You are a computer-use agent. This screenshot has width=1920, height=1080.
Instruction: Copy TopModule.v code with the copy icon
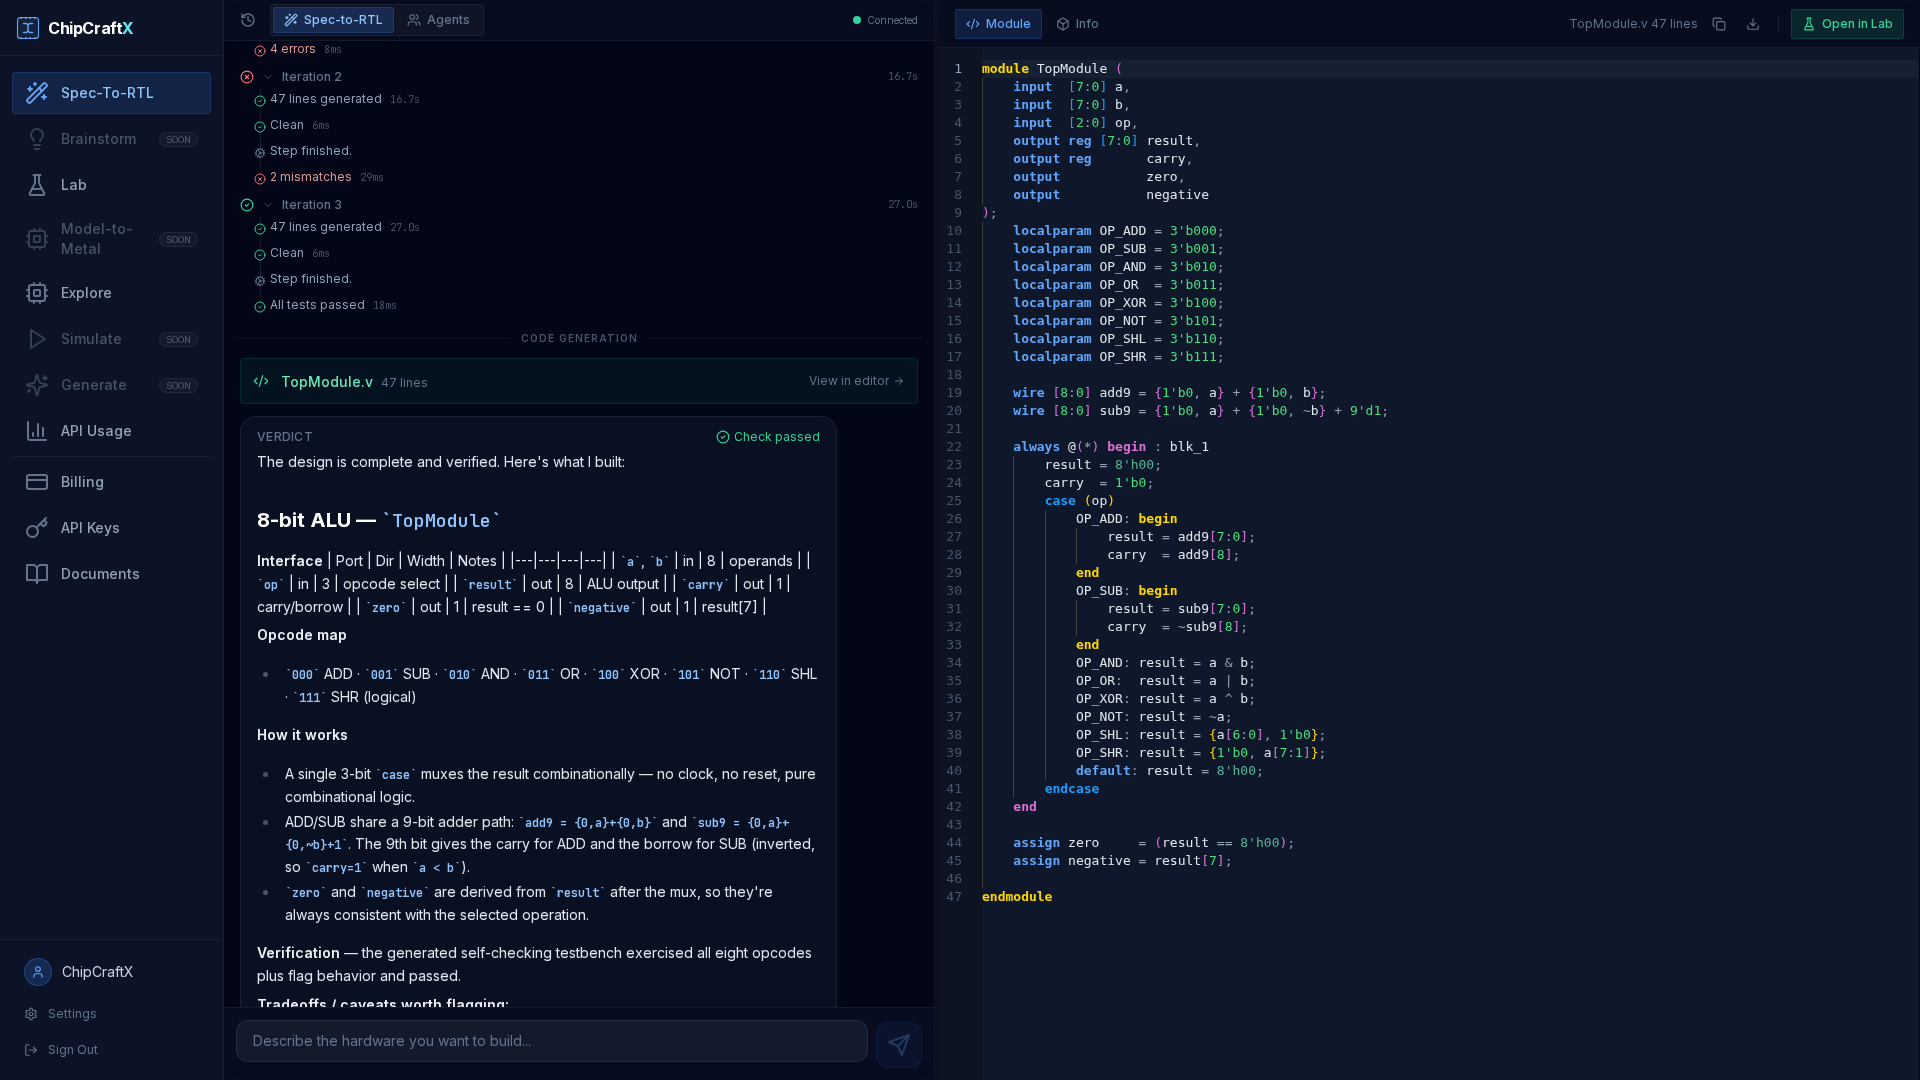coord(1719,24)
